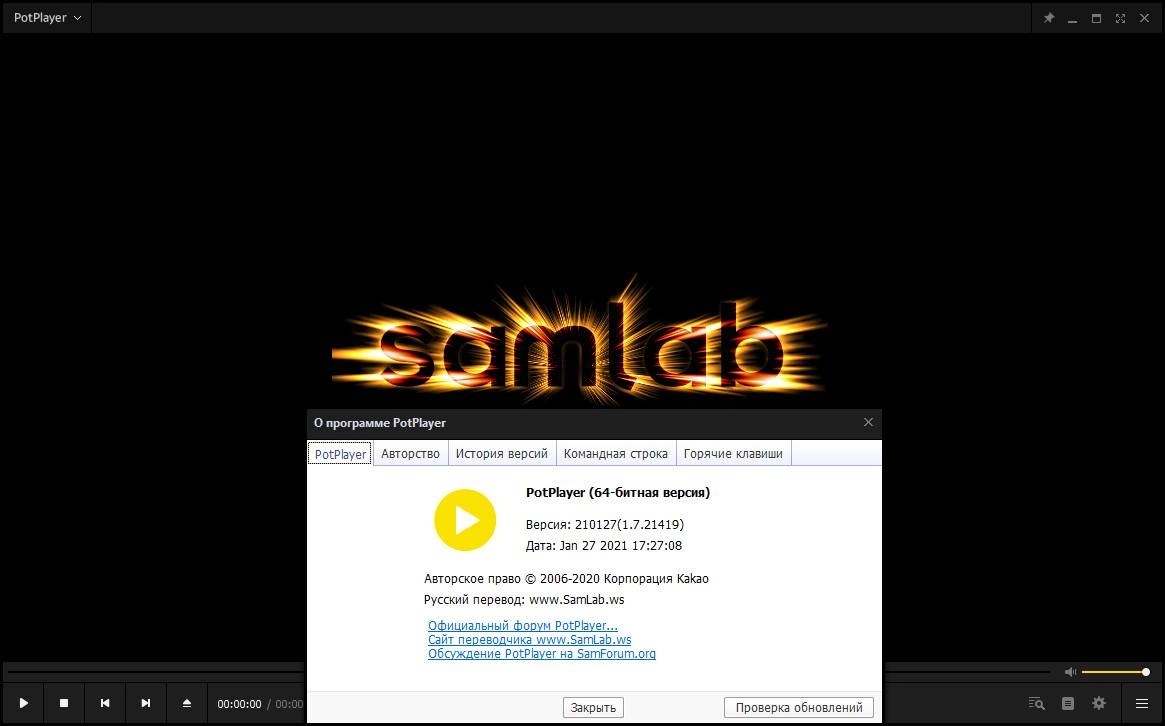Mute audio via the speaker icon
This screenshot has height=726, width=1165.
pyautogui.click(x=1070, y=672)
